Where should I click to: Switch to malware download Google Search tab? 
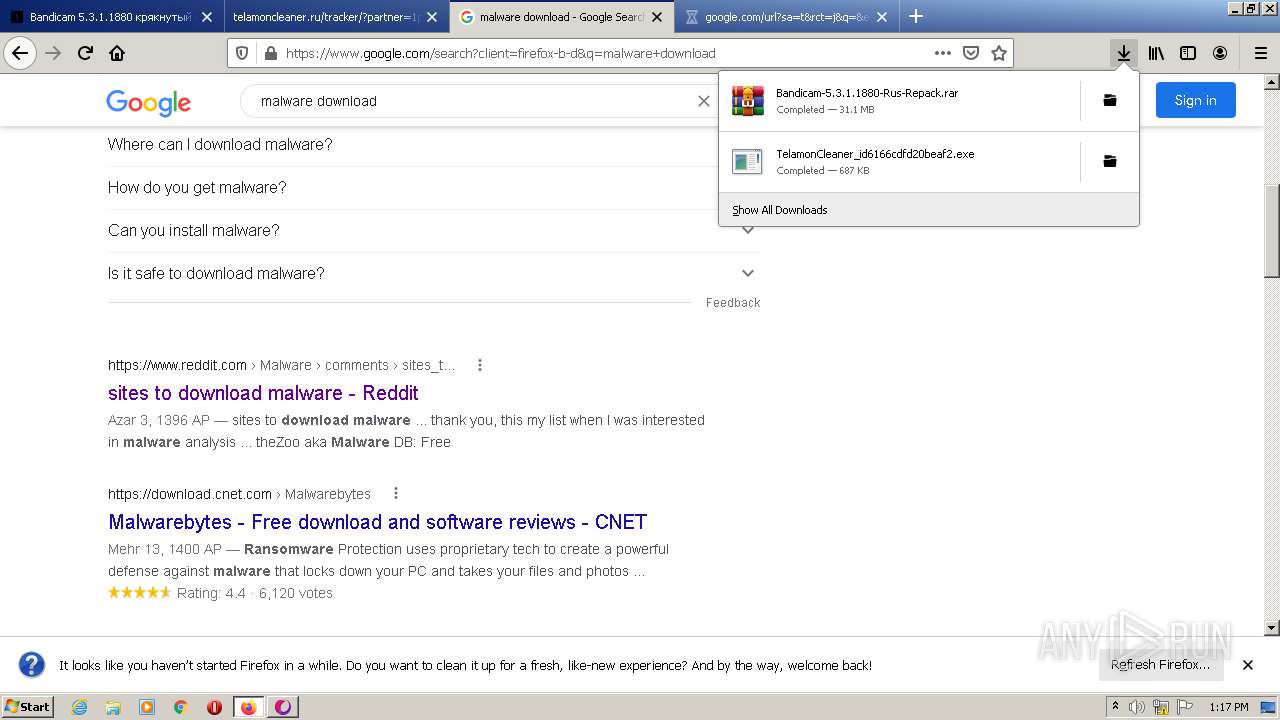point(561,17)
